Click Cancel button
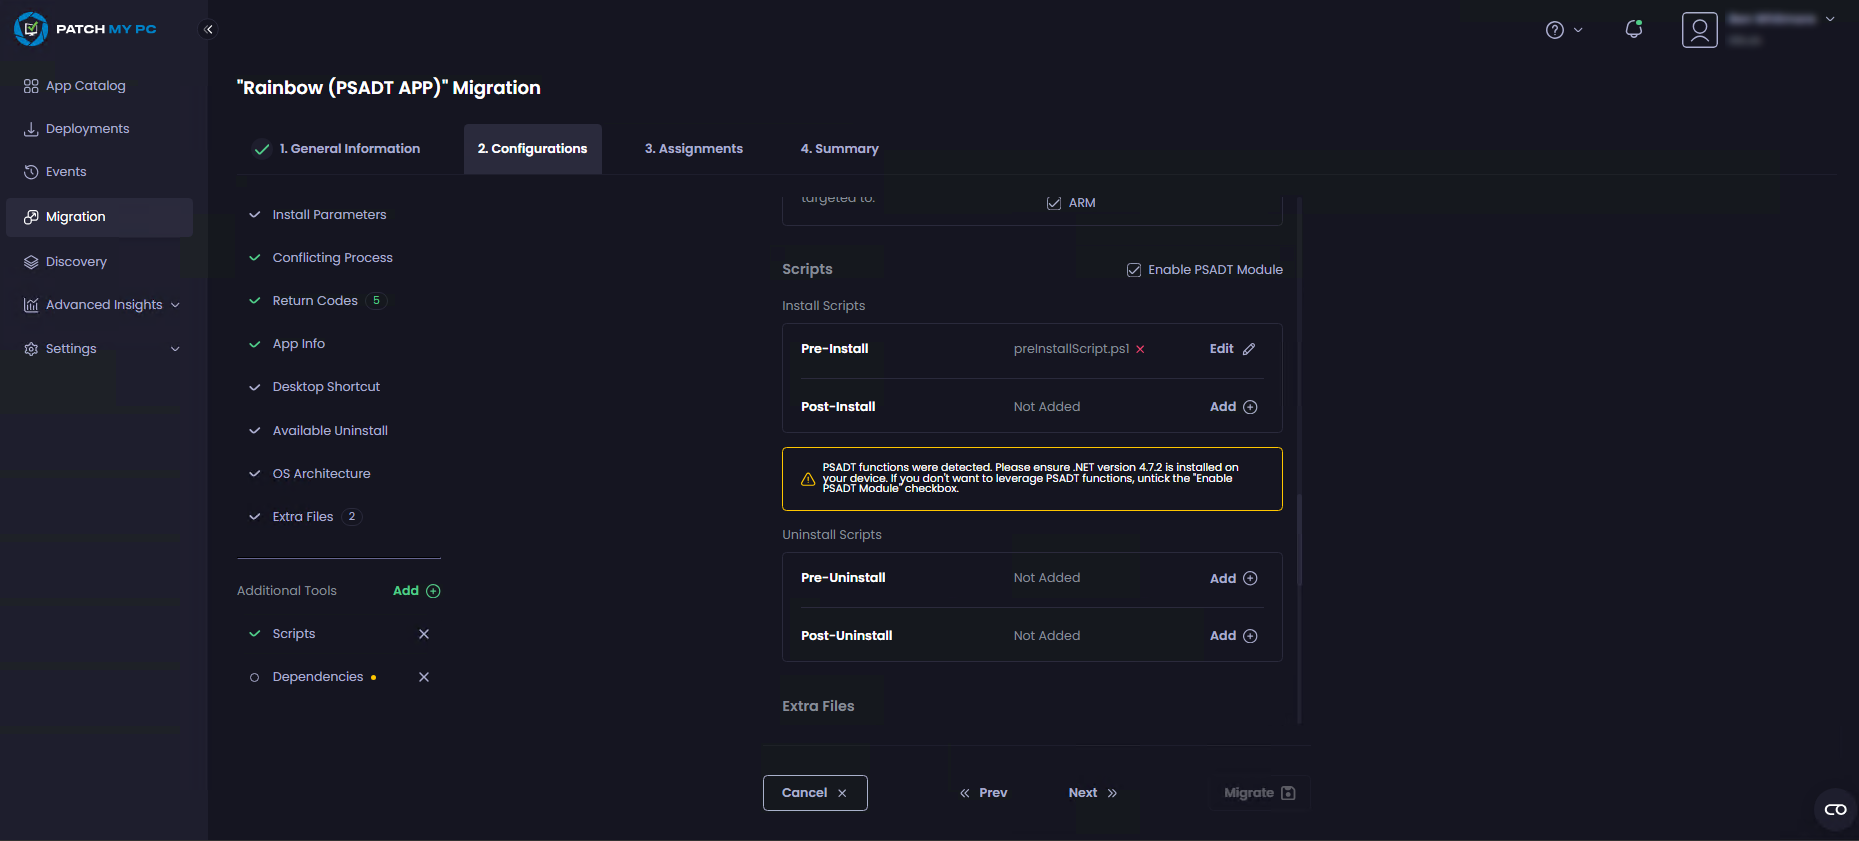This screenshot has height=841, width=1859. pyautogui.click(x=815, y=793)
